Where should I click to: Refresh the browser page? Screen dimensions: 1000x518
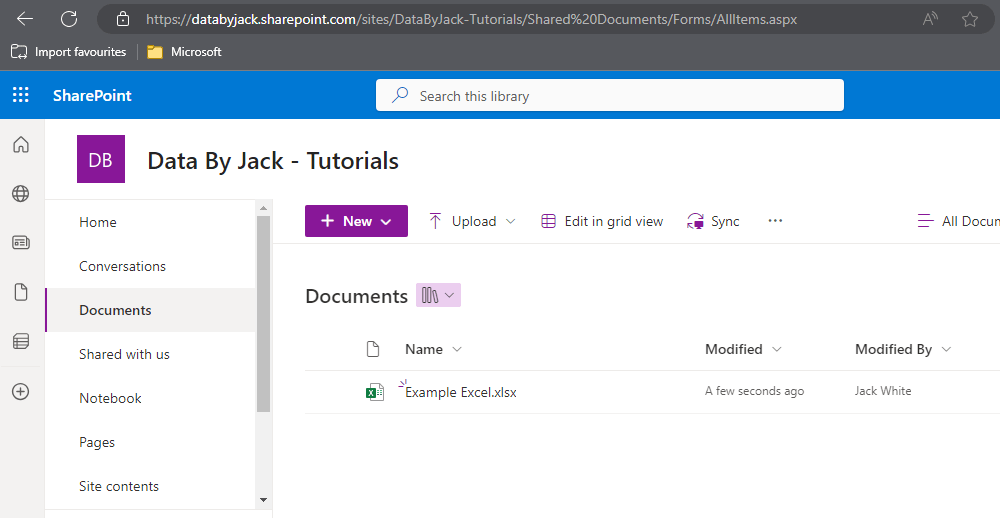[x=69, y=19]
